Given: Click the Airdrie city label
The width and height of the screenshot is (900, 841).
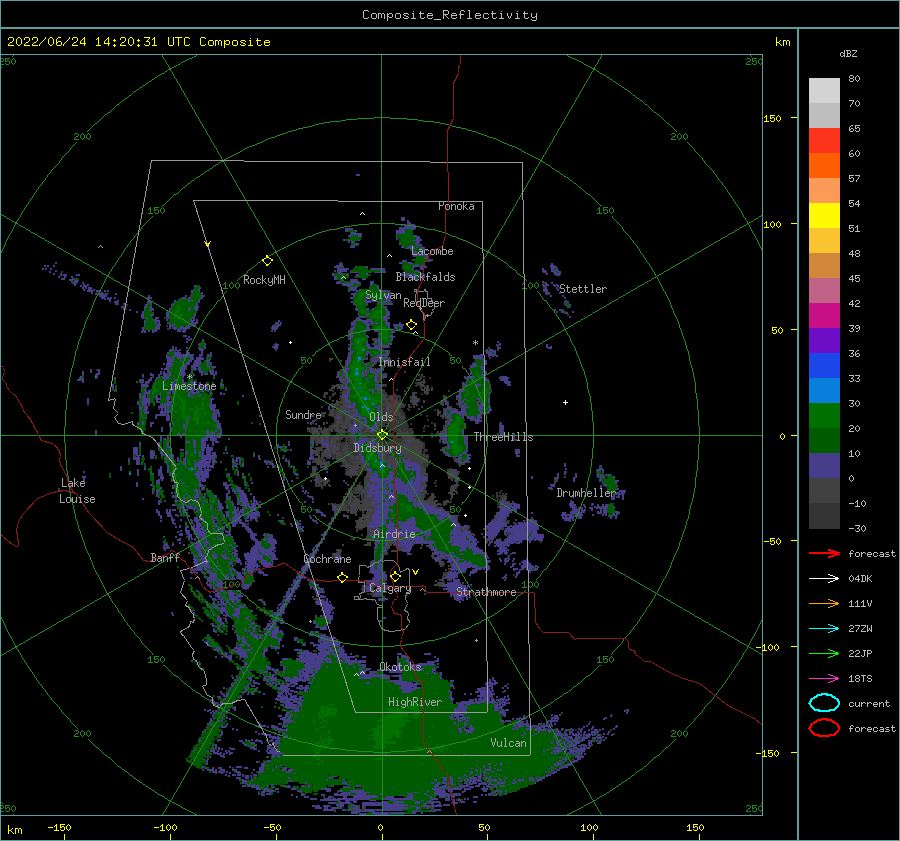Looking at the screenshot, I should [x=394, y=534].
